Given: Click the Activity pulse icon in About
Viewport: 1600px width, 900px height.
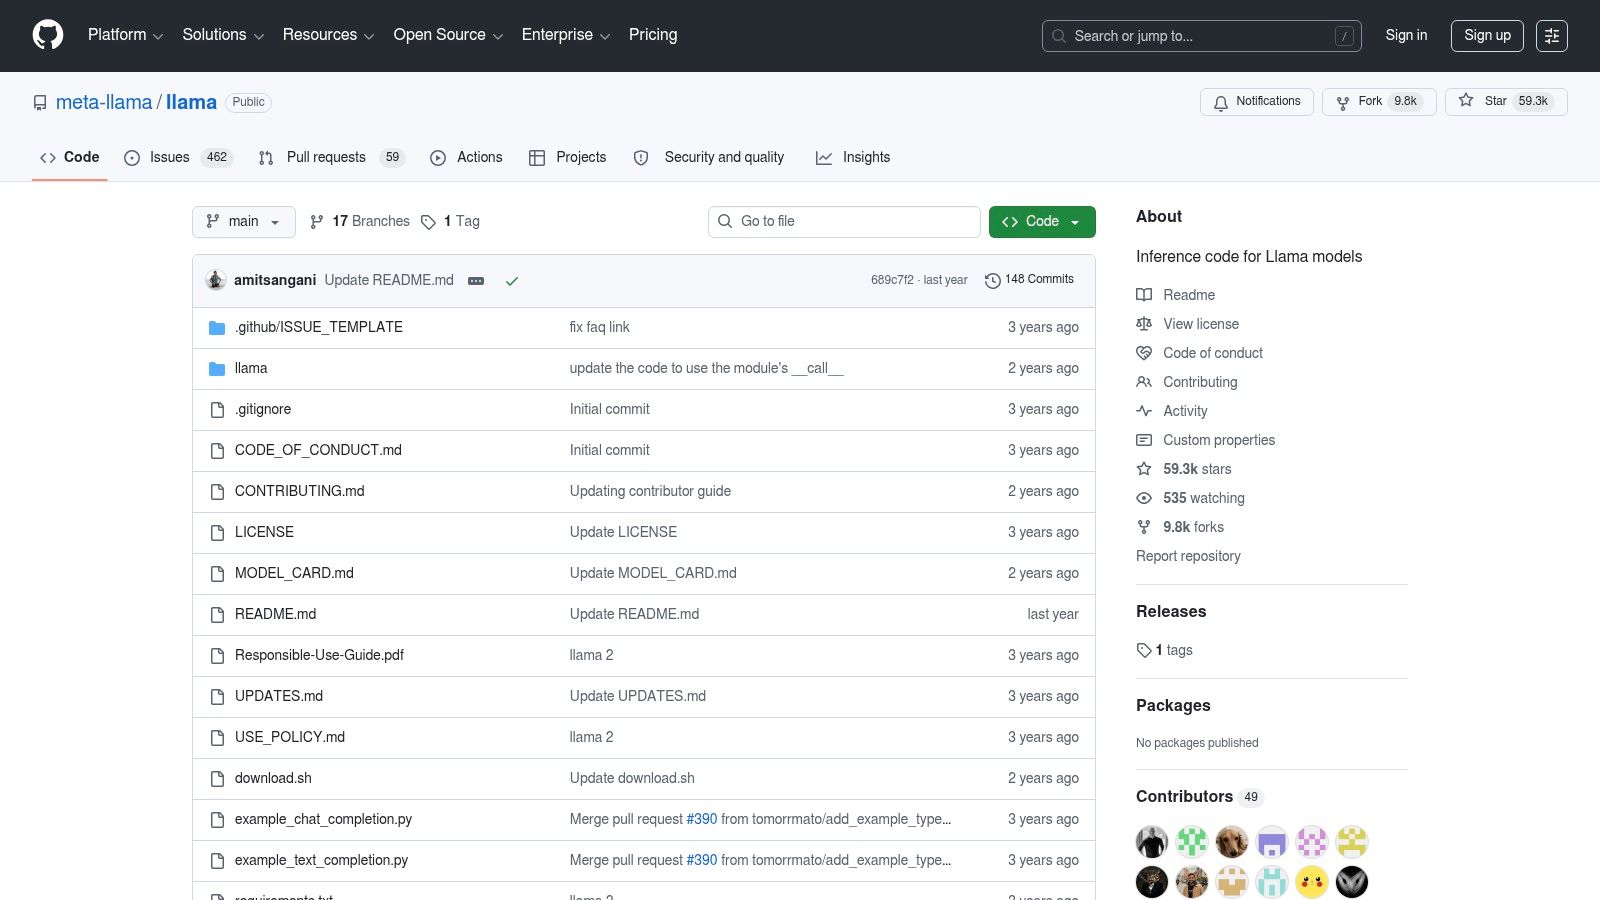Looking at the screenshot, I should tap(1144, 411).
